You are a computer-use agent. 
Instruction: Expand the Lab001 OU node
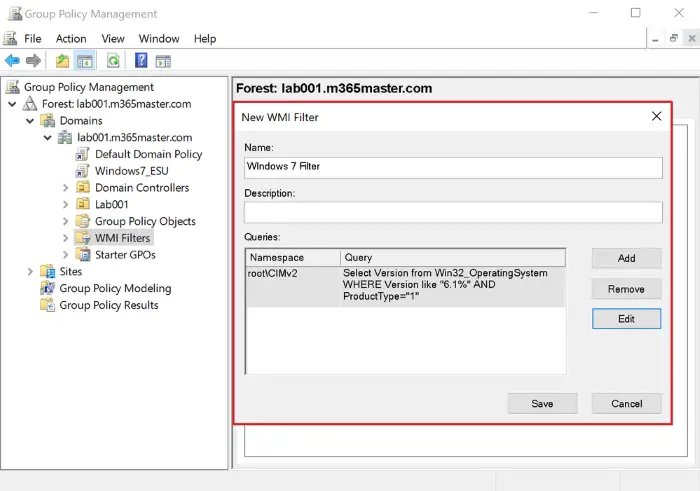click(x=66, y=204)
